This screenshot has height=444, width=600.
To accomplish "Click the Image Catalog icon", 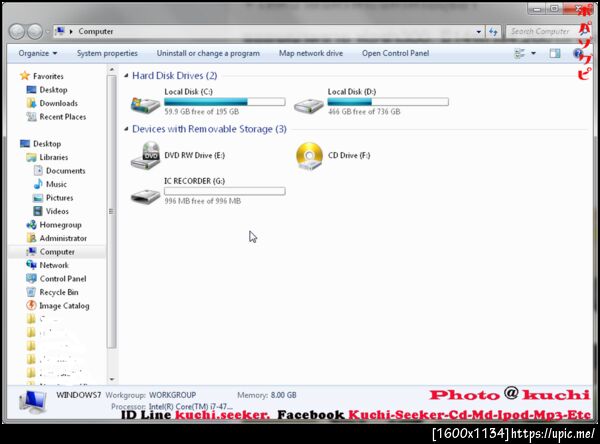I will 31,305.
